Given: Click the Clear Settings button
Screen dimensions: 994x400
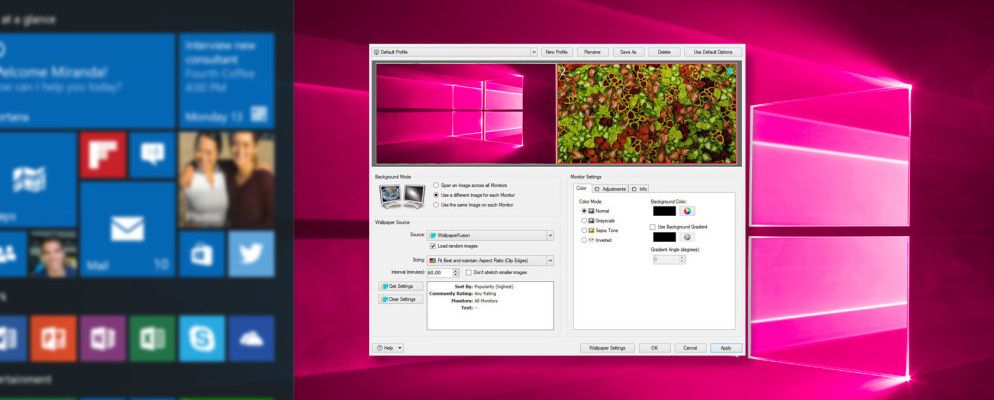Looking at the screenshot, I should click(x=401, y=299).
